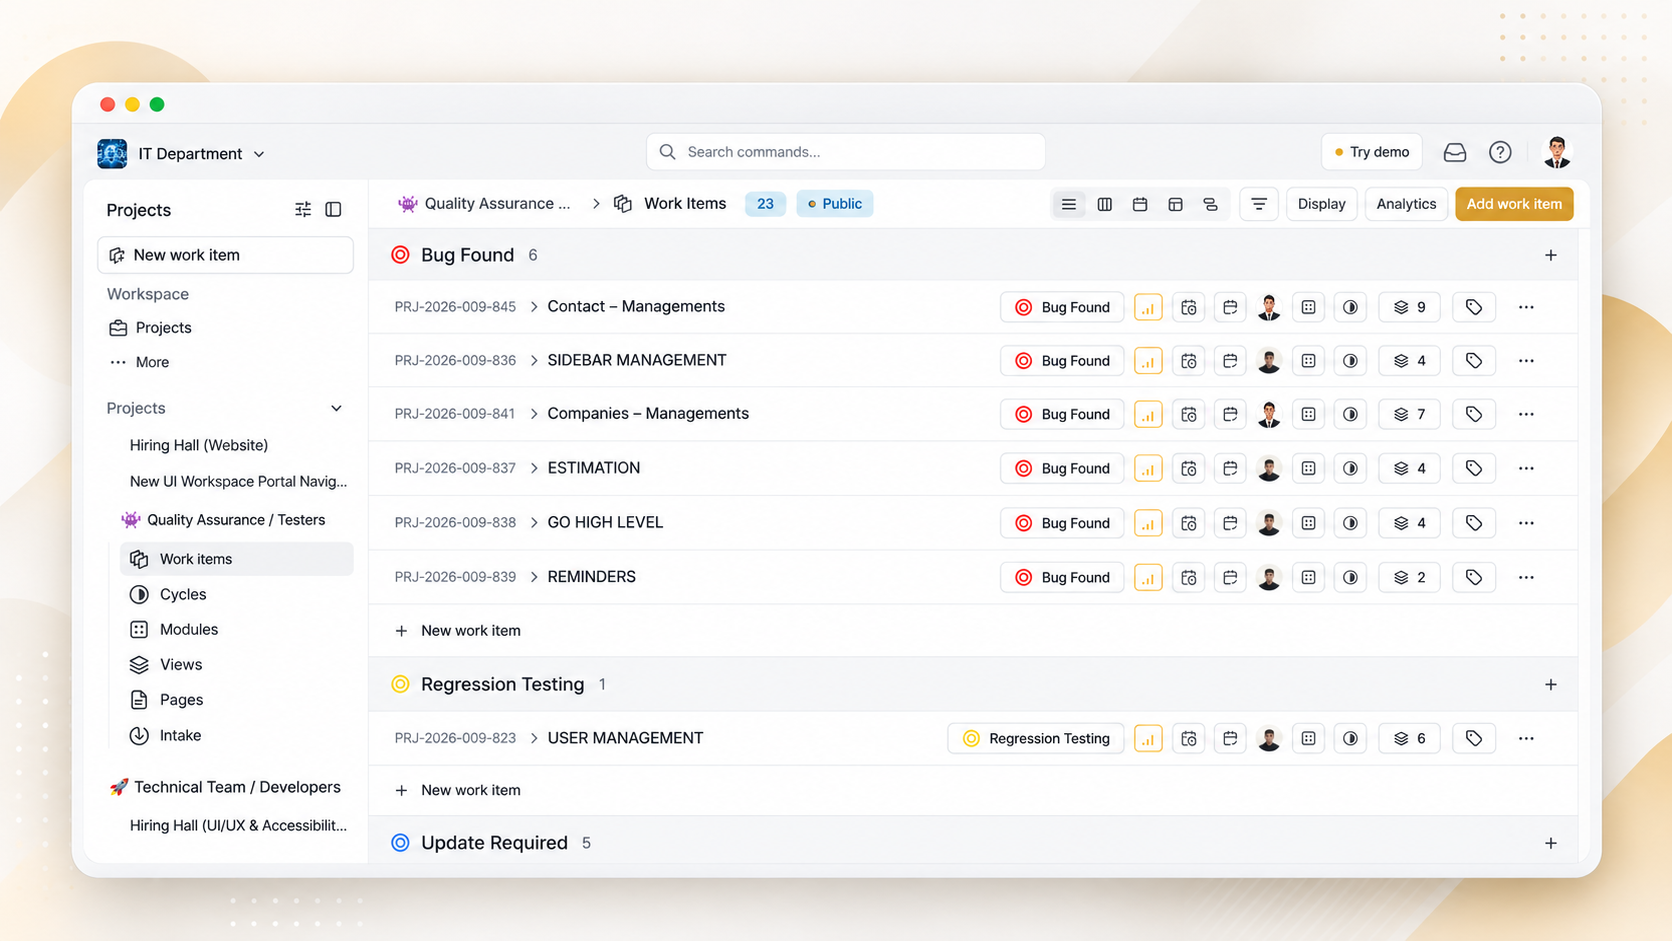Add work item to Update Required group

(x=1551, y=843)
